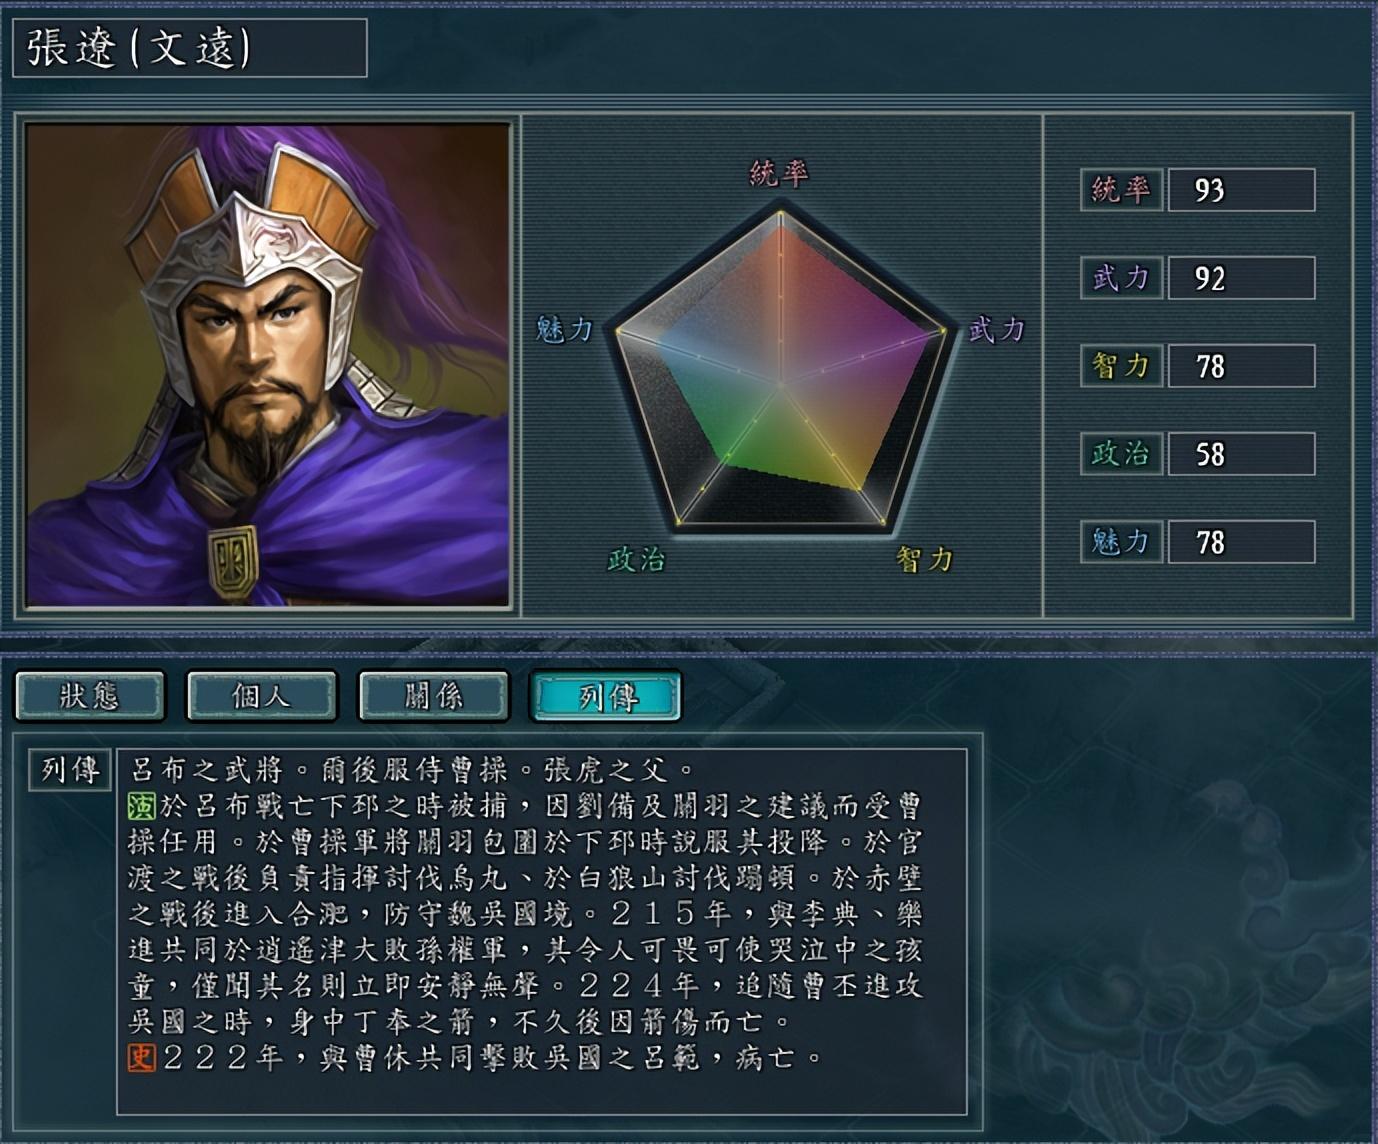This screenshot has height=1144, width=1378.
Task: Switch to the 狀態 tab
Action: (x=90, y=695)
